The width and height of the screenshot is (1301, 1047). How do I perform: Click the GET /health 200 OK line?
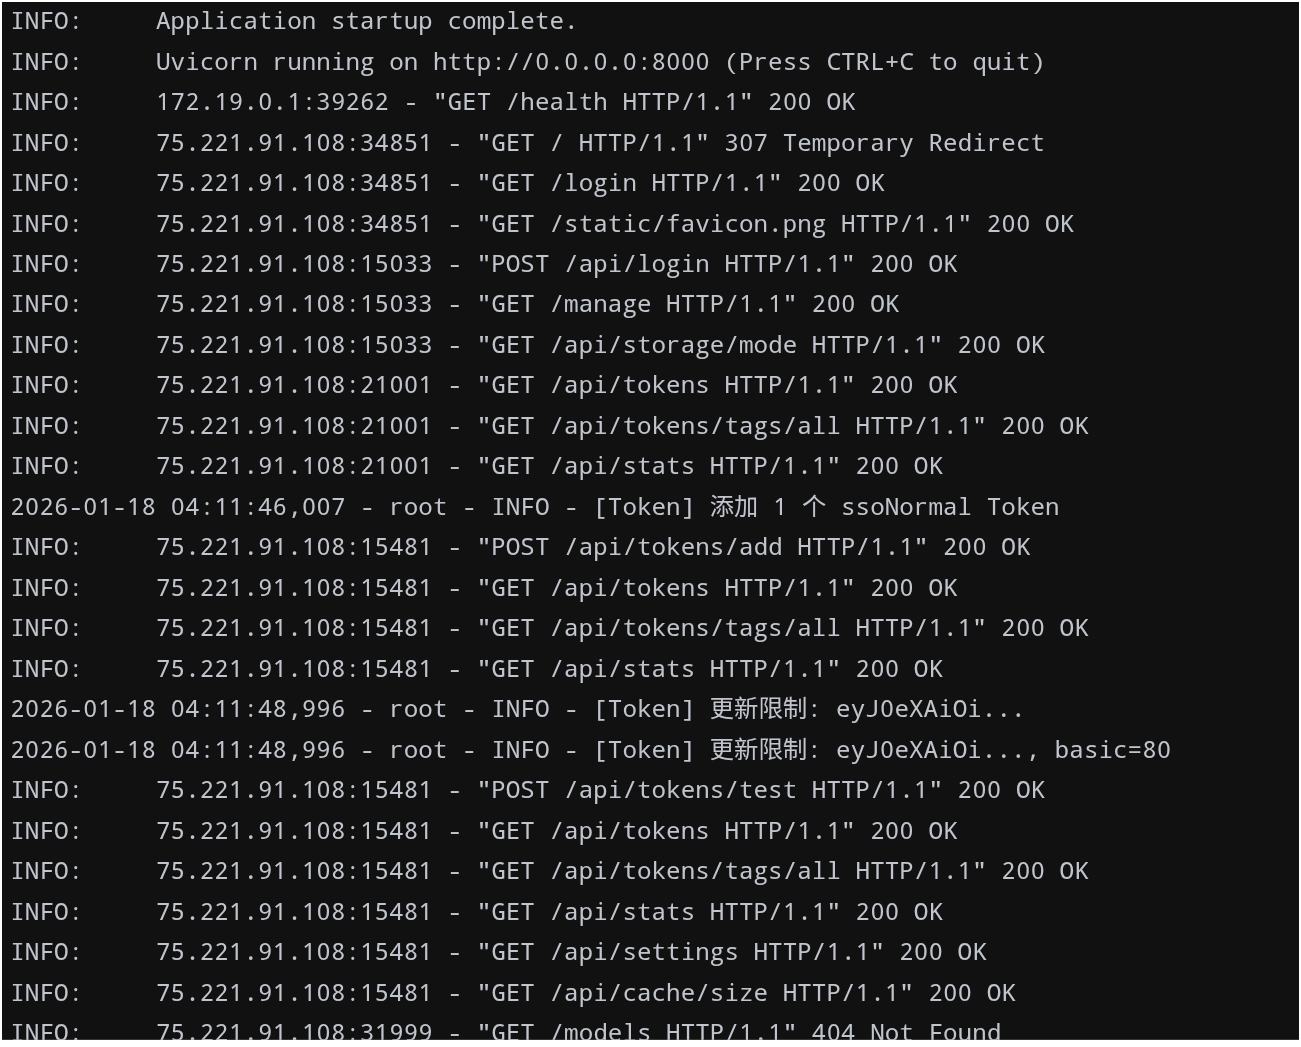433,102
